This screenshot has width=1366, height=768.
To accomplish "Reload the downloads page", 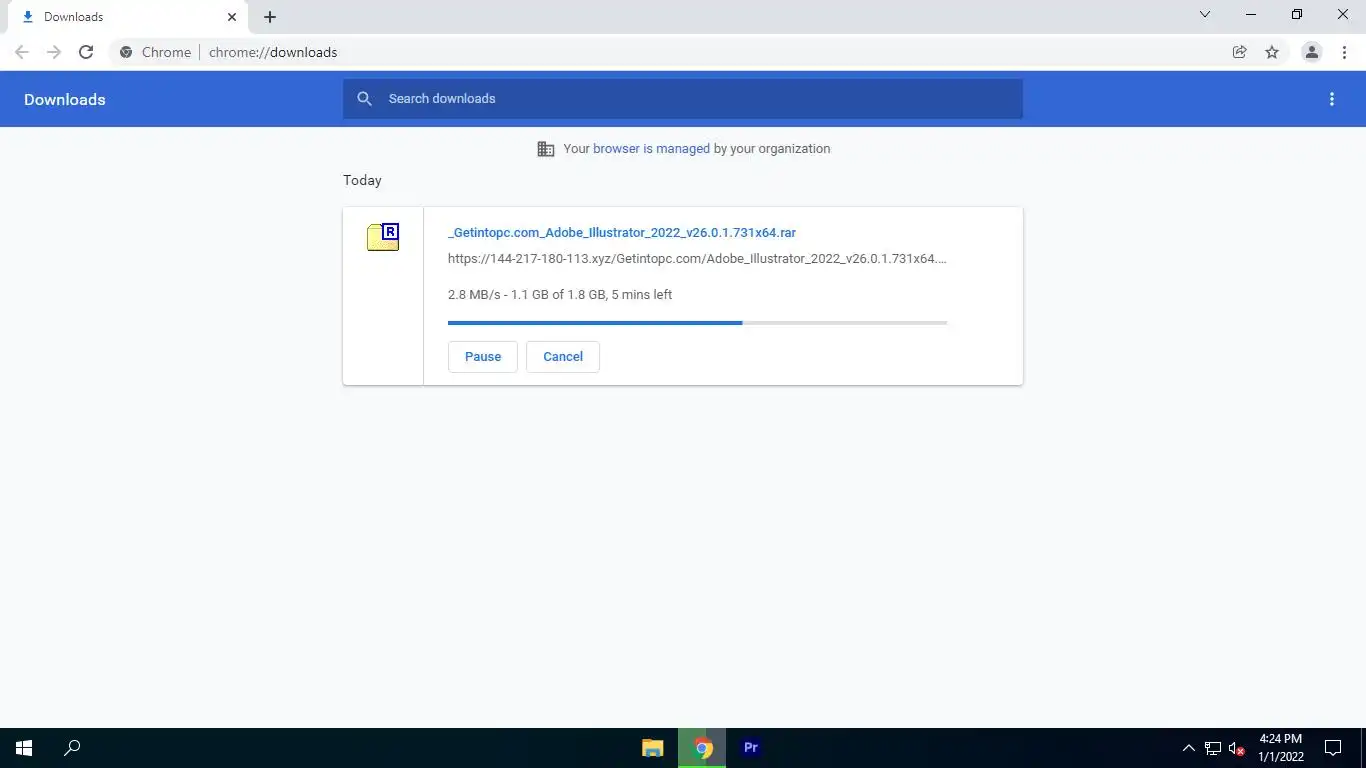I will [86, 52].
